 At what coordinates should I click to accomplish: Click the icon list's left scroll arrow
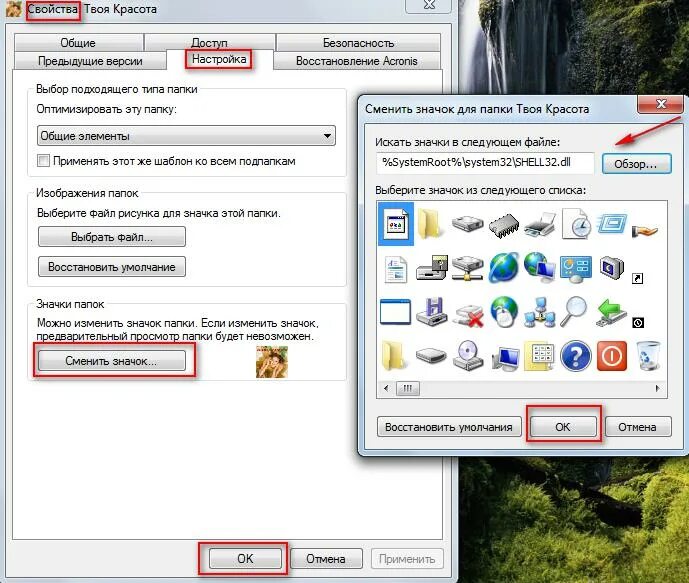(386, 388)
